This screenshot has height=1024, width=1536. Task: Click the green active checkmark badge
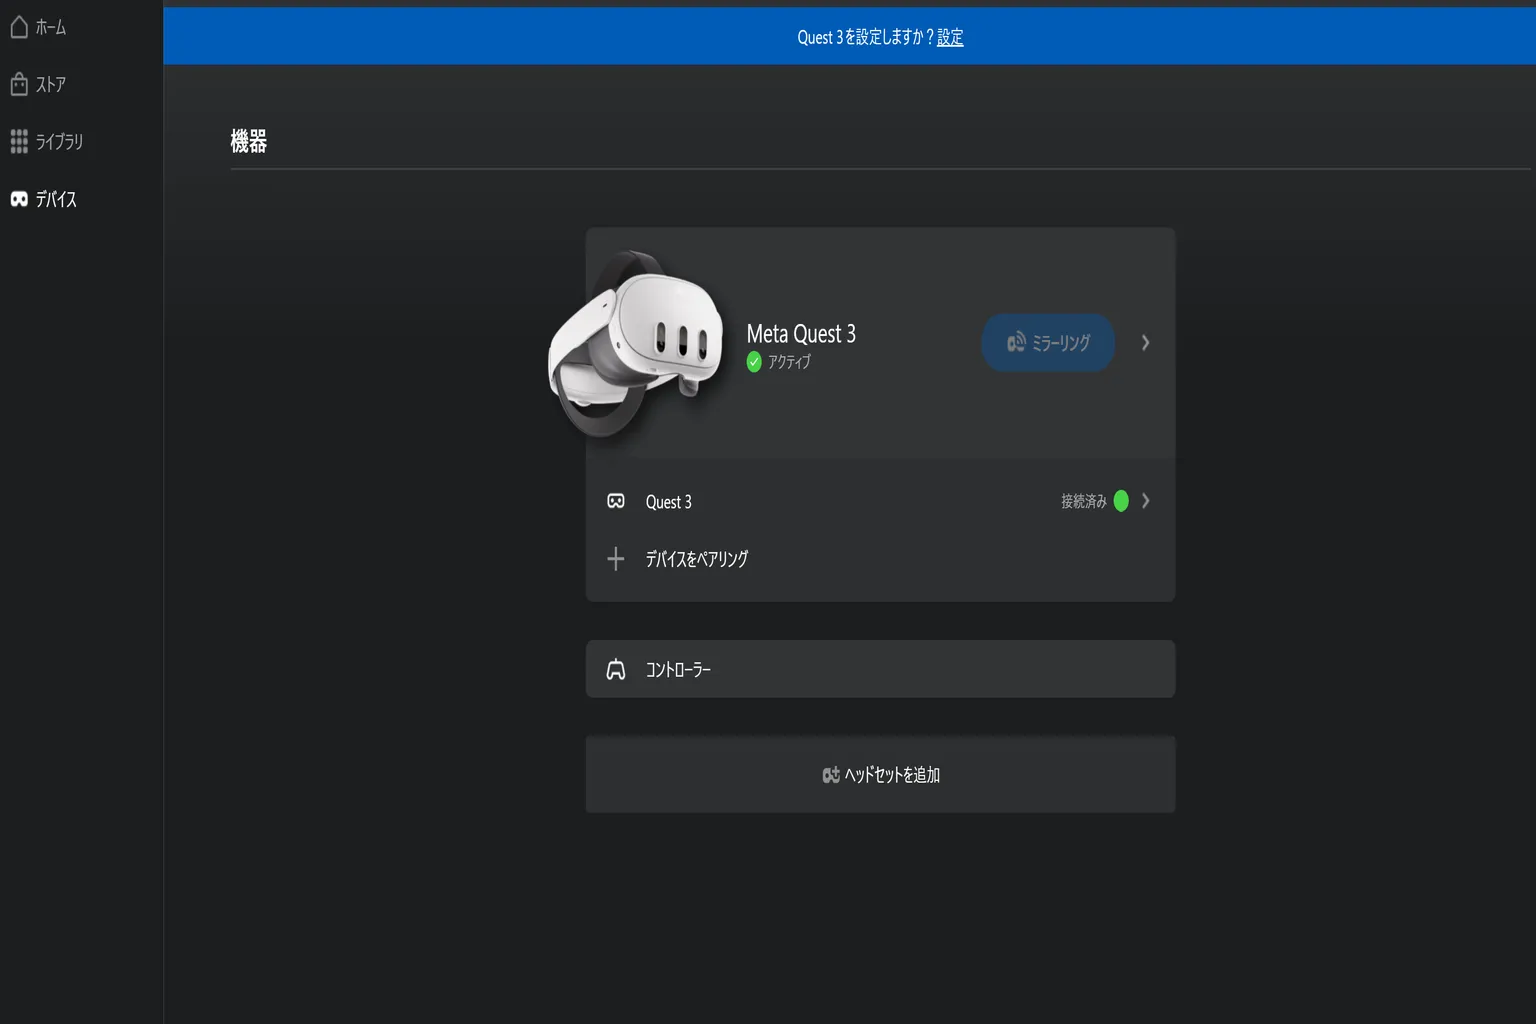[x=754, y=362]
